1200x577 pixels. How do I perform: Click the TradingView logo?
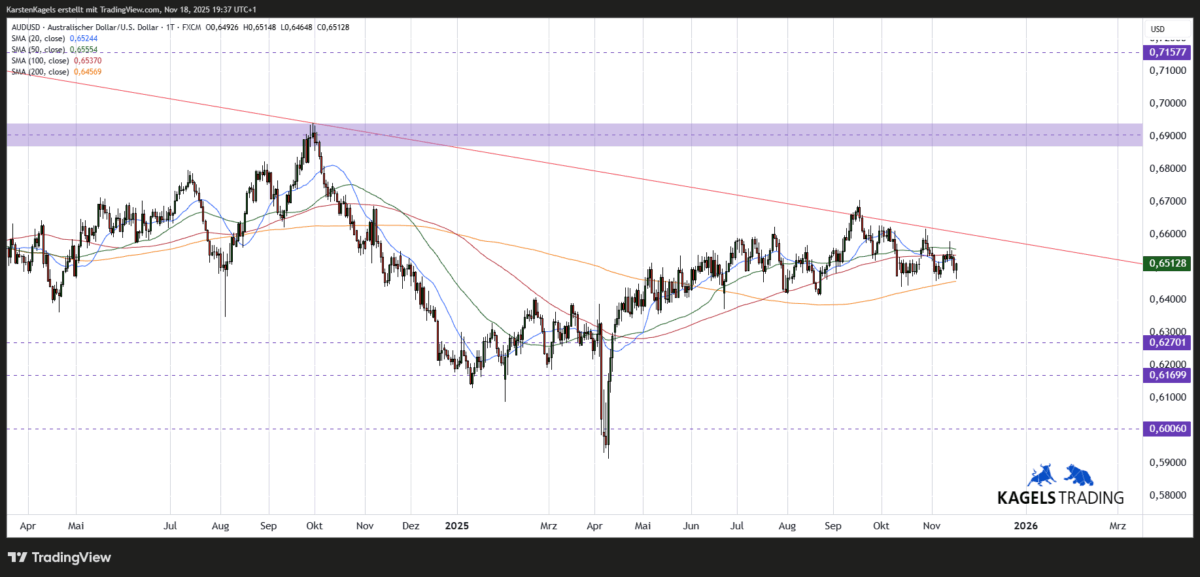pos(60,557)
